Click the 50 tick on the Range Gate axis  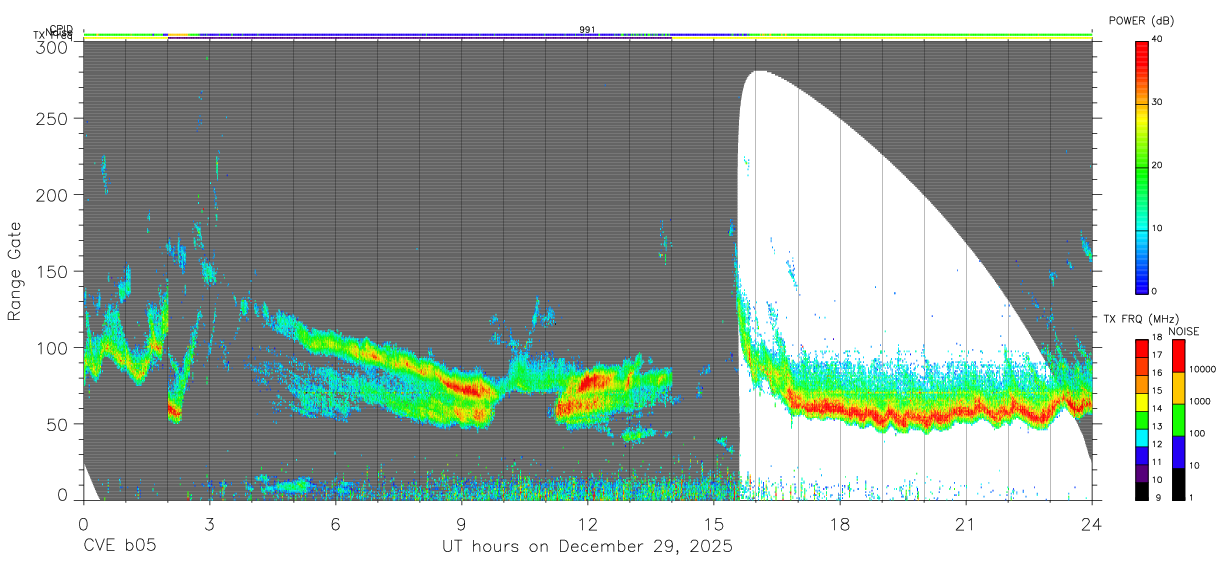[x=57, y=423]
